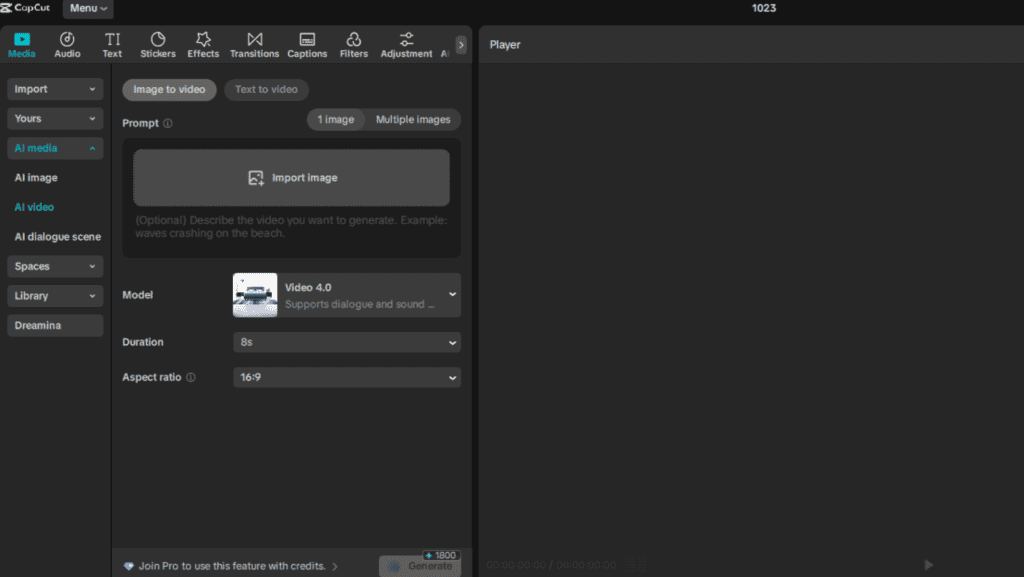1024x577 pixels.
Task: Select the Multiple images option
Action: pos(412,119)
